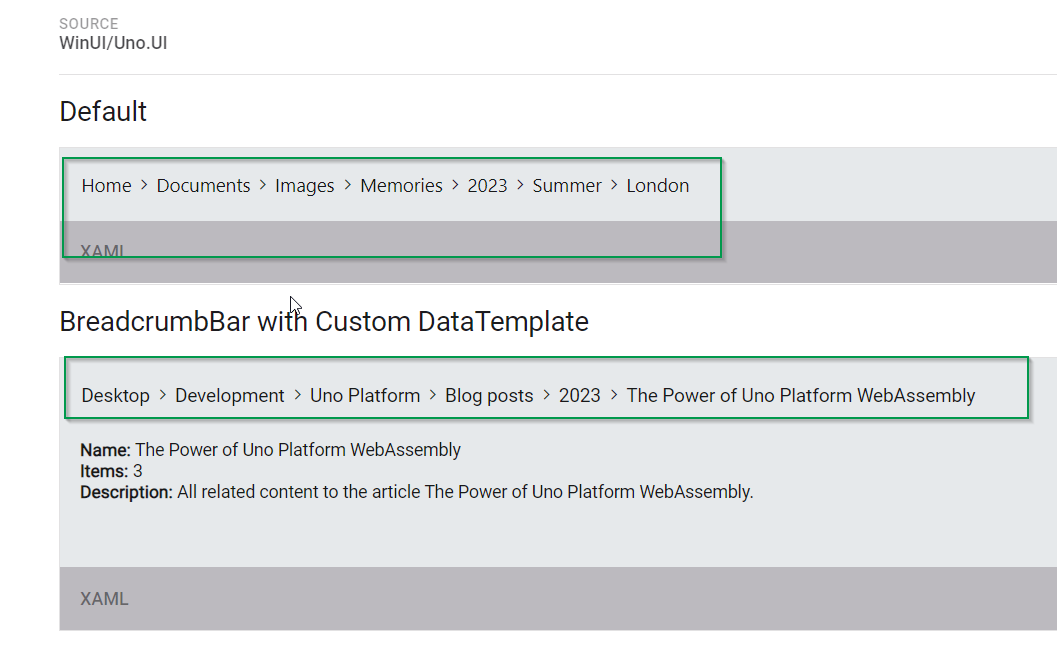Click the chevron between Home and Documents
Screen dimensions: 1057x658
tap(144, 185)
